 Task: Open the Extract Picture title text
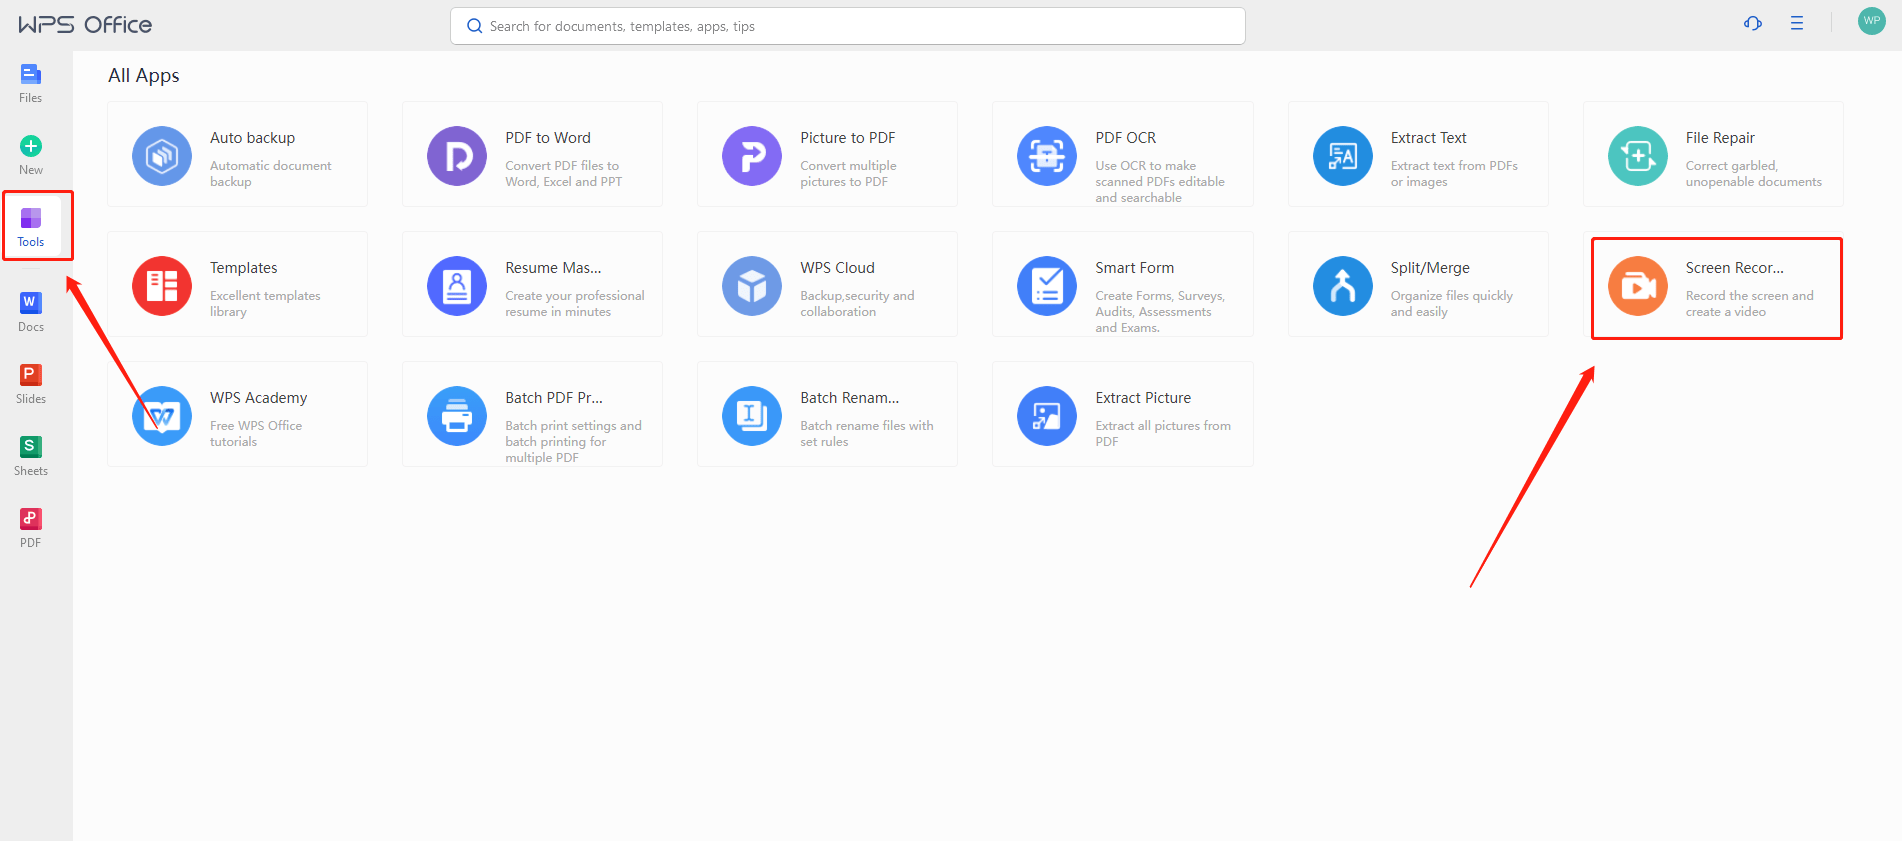pyautogui.click(x=1143, y=398)
